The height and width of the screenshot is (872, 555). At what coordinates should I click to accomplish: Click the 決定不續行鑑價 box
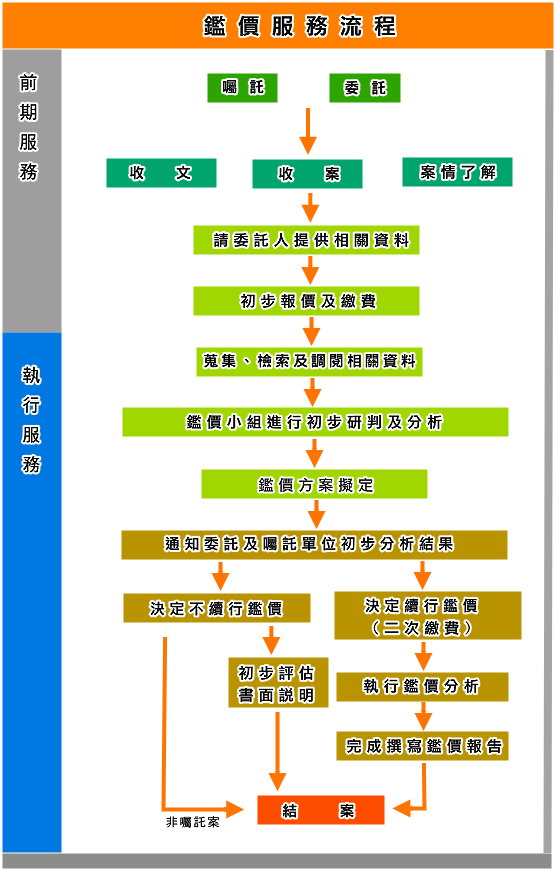point(217,608)
